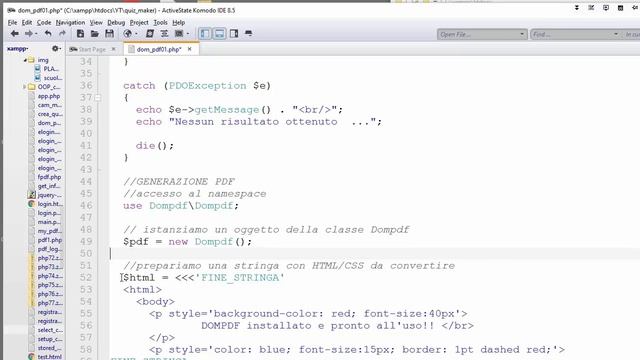This screenshot has width=640, height=360.
Task: Click the Open File folder icon
Action: (95, 34)
